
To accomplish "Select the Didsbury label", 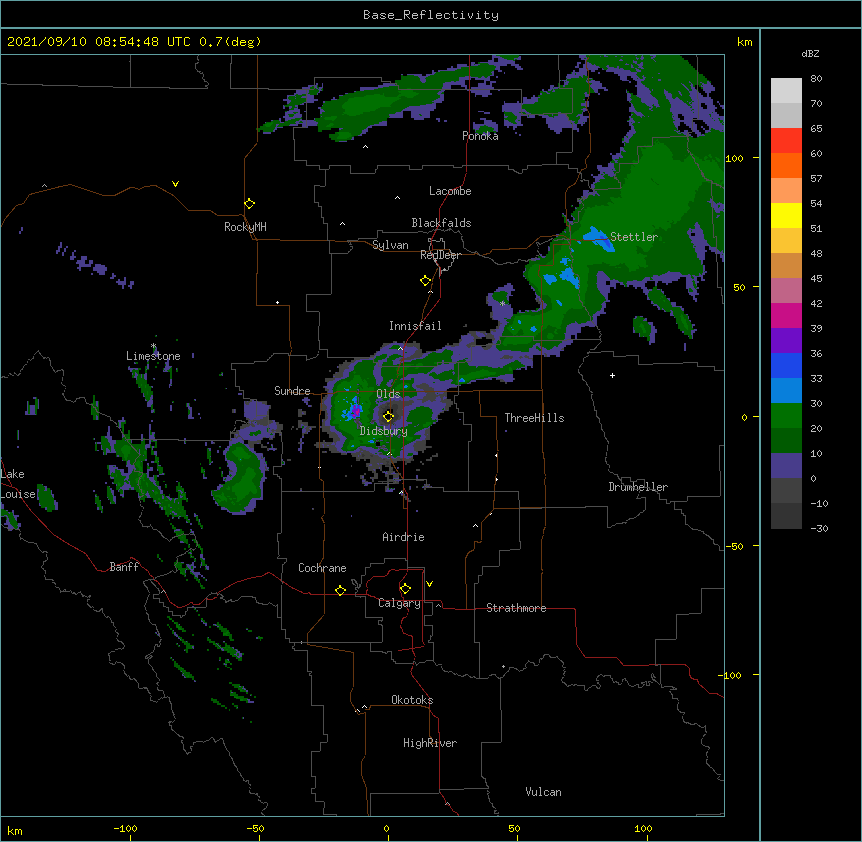I will click(384, 431).
